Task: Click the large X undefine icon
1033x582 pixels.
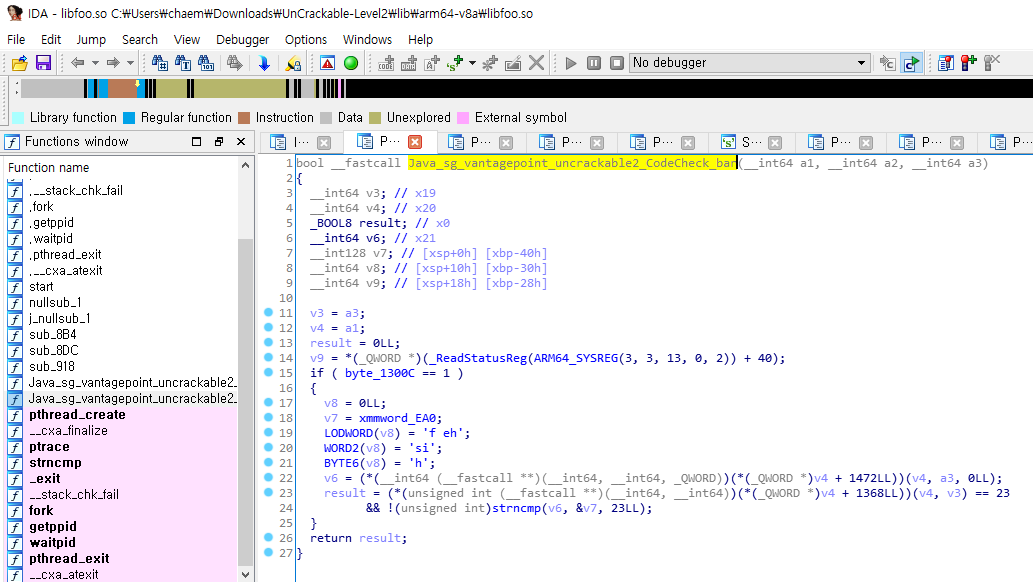Action: [536, 63]
